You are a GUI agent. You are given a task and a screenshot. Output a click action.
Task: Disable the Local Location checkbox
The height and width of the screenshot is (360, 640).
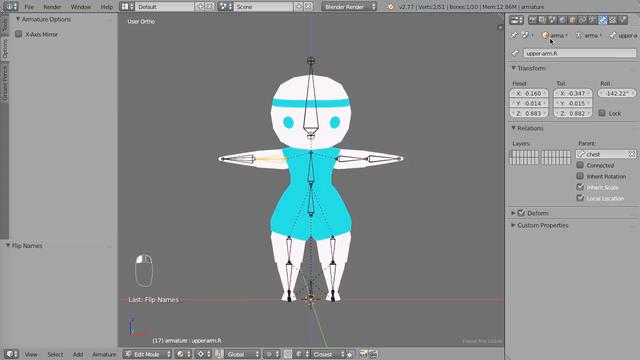[580, 198]
